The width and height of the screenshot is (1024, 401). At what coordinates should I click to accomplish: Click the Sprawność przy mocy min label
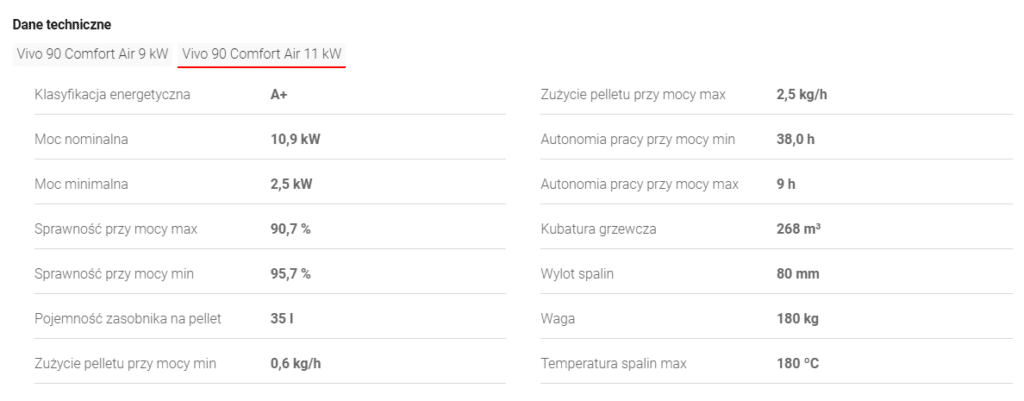coord(114,275)
